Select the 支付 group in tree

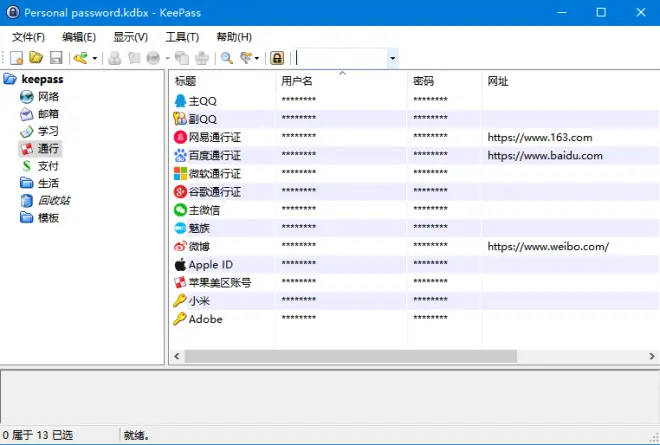click(x=48, y=166)
